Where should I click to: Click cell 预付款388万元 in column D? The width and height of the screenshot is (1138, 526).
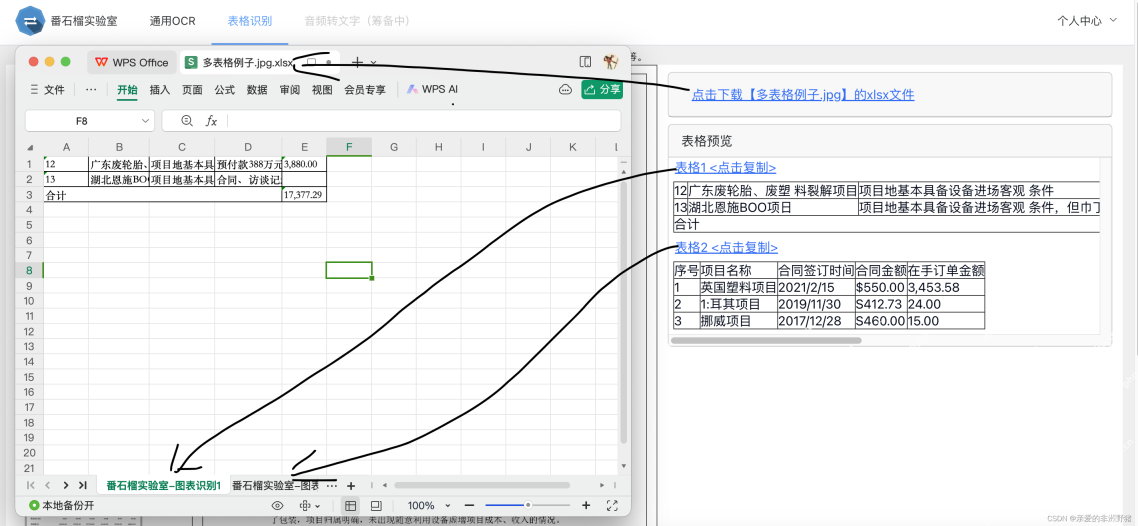[x=248, y=165]
